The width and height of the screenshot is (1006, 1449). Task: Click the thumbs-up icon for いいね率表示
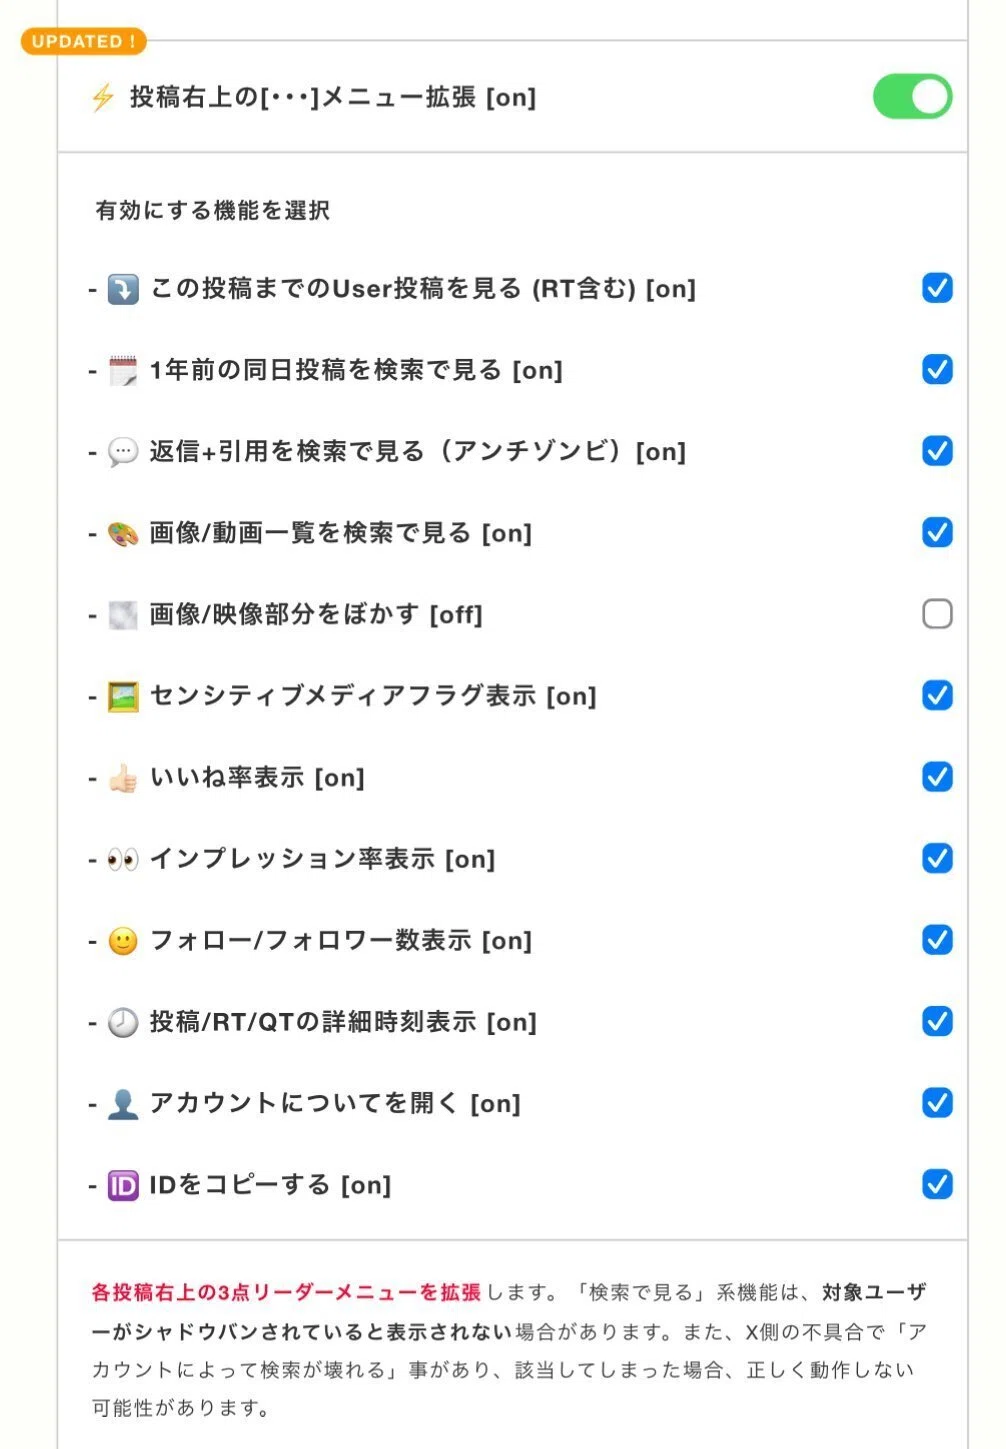coord(123,778)
